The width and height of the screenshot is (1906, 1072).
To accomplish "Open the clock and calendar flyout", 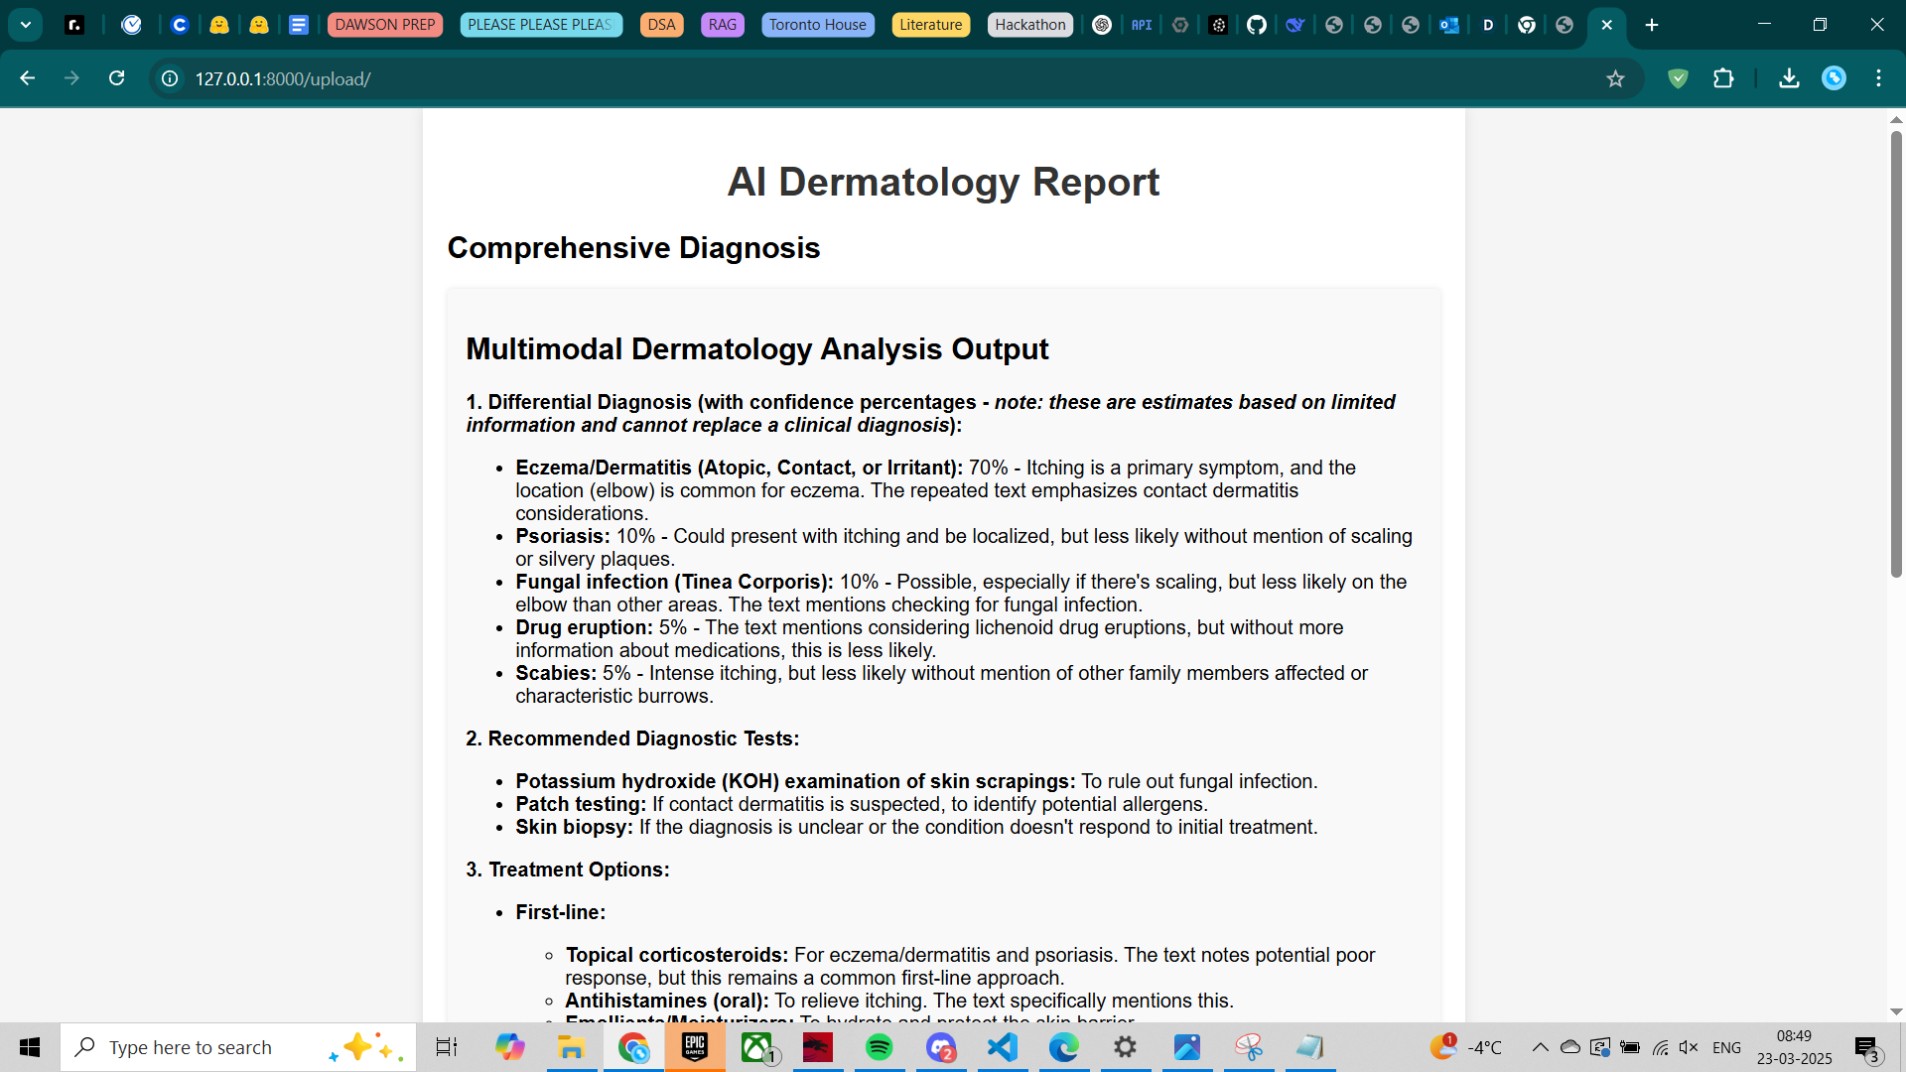I will 1794,1047.
